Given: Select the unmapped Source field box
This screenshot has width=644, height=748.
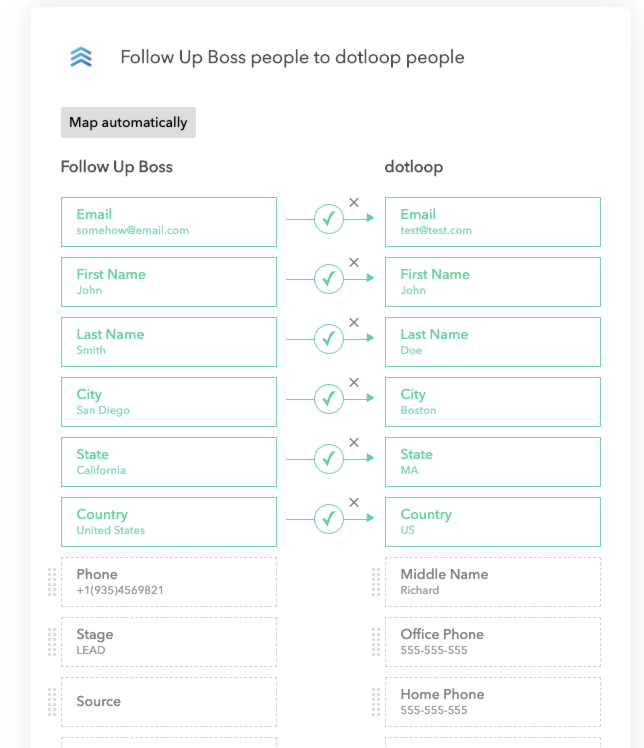Looking at the screenshot, I should [x=168, y=702].
